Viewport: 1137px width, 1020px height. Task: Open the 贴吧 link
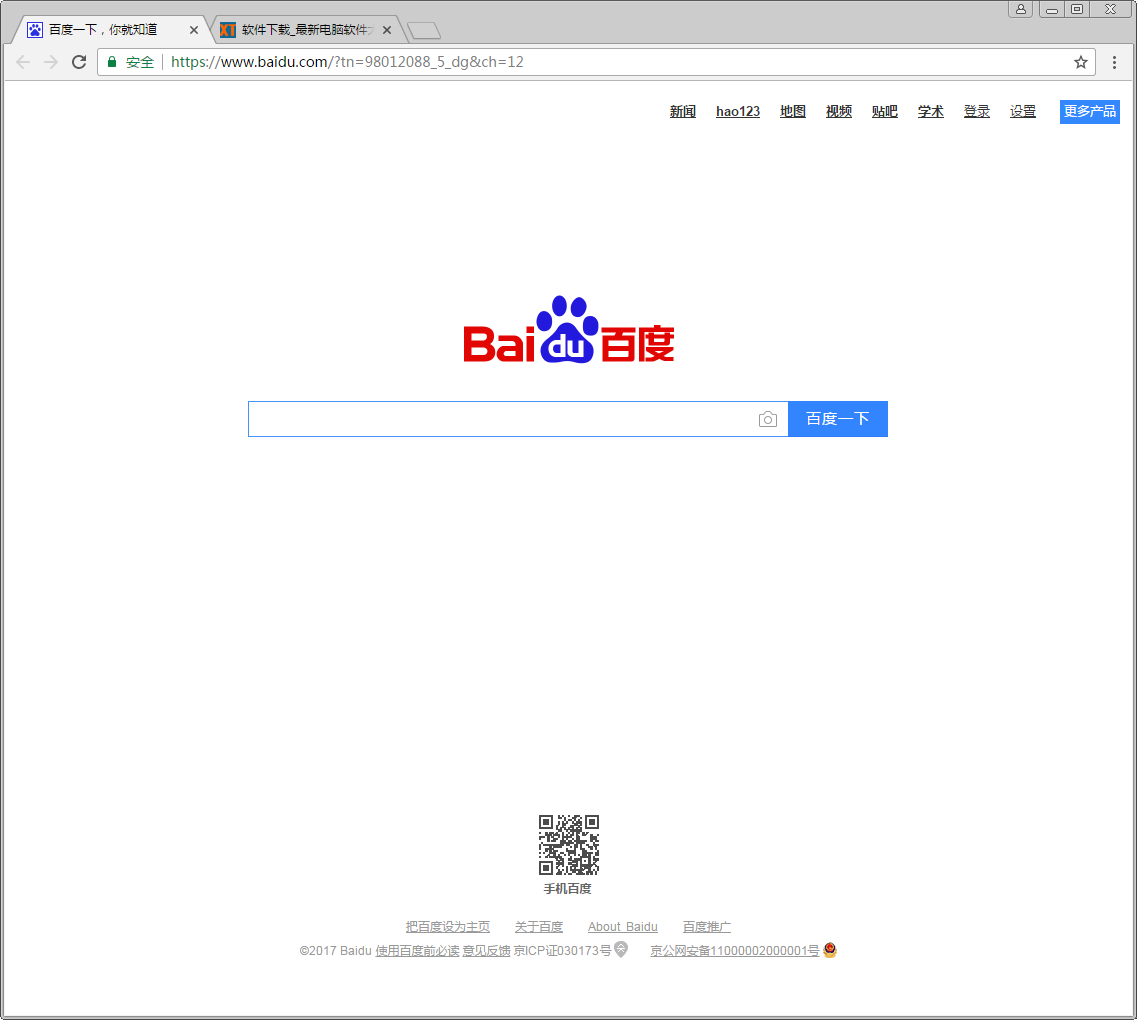[x=885, y=112]
